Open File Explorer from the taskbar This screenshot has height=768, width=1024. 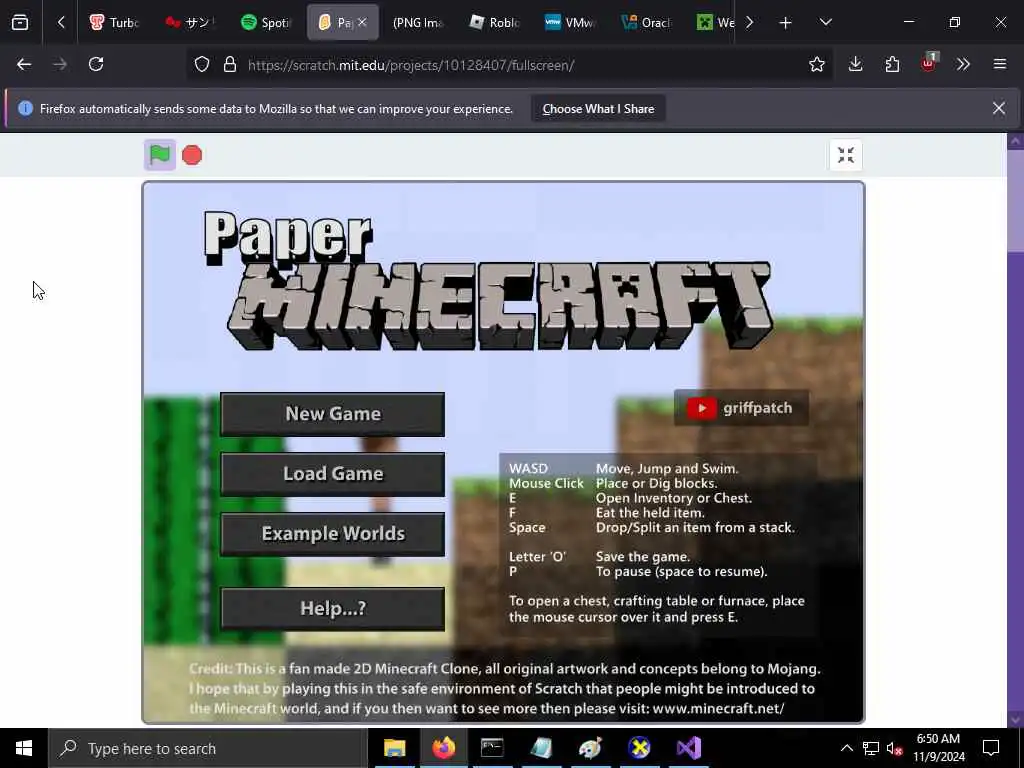(x=394, y=748)
